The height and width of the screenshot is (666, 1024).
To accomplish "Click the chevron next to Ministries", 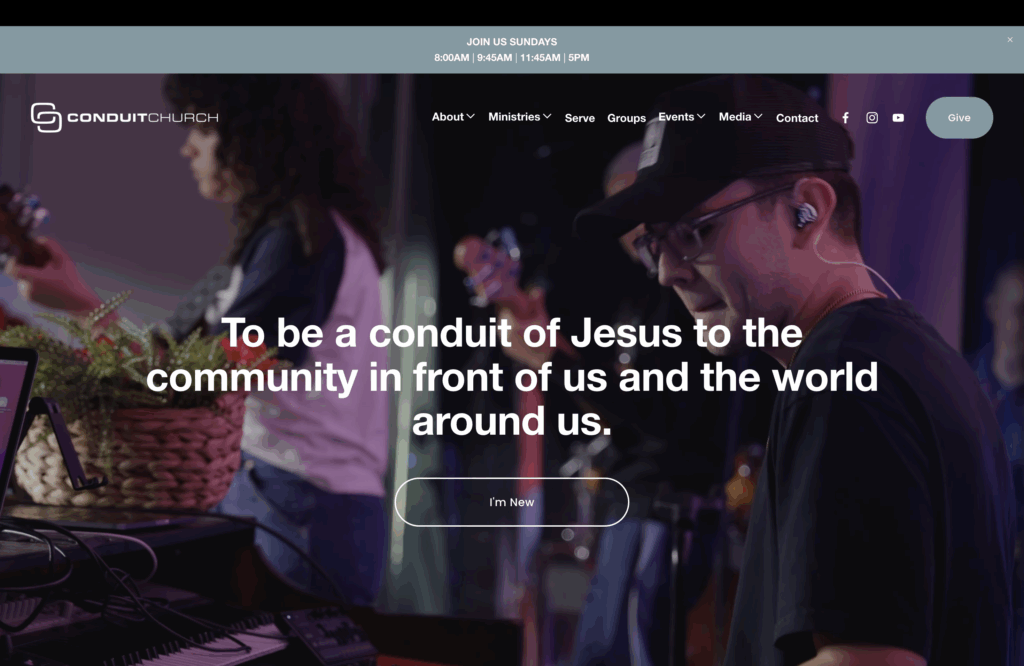I will [547, 116].
